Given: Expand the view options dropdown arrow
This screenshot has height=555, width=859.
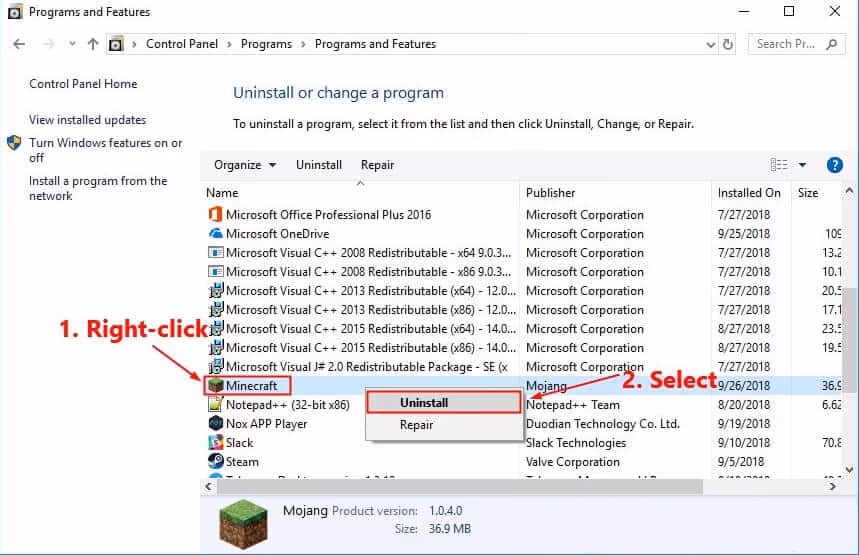Looking at the screenshot, I should (x=802, y=165).
